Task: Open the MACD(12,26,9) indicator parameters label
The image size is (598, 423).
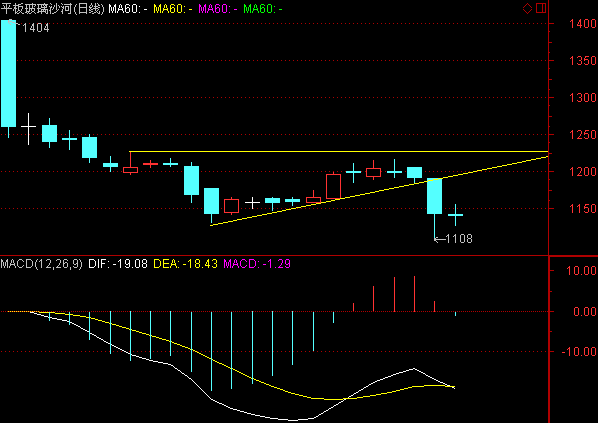Action: coord(42,264)
